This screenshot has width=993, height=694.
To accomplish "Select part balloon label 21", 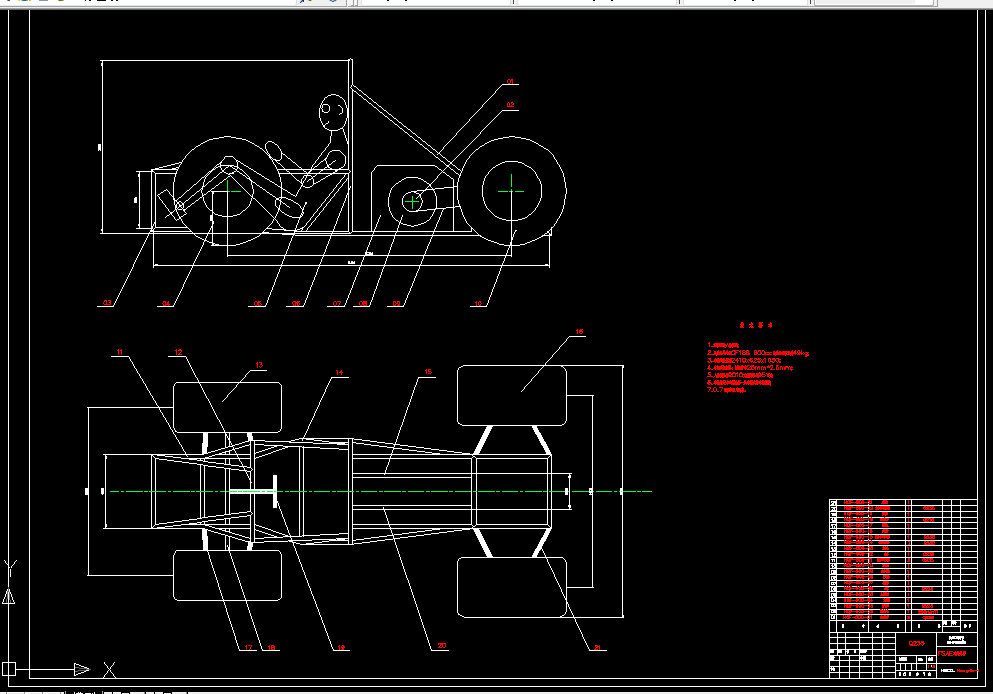I will [597, 647].
